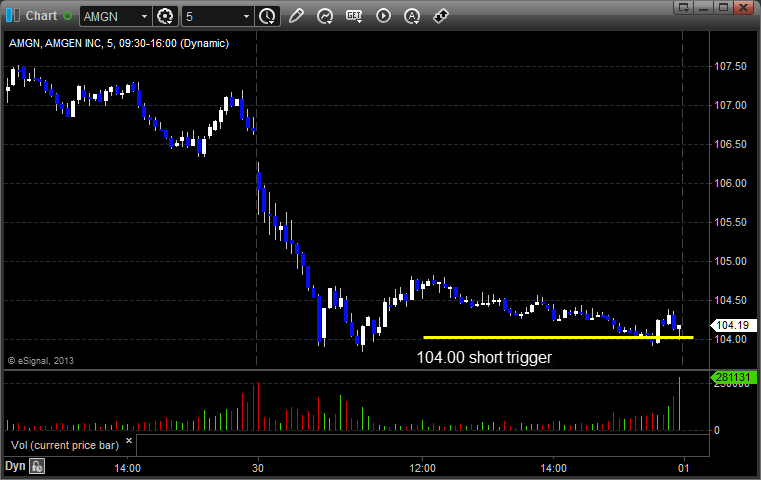The width and height of the screenshot is (761, 480).
Task: Select the pencil drawing tools icon
Action: [296, 16]
